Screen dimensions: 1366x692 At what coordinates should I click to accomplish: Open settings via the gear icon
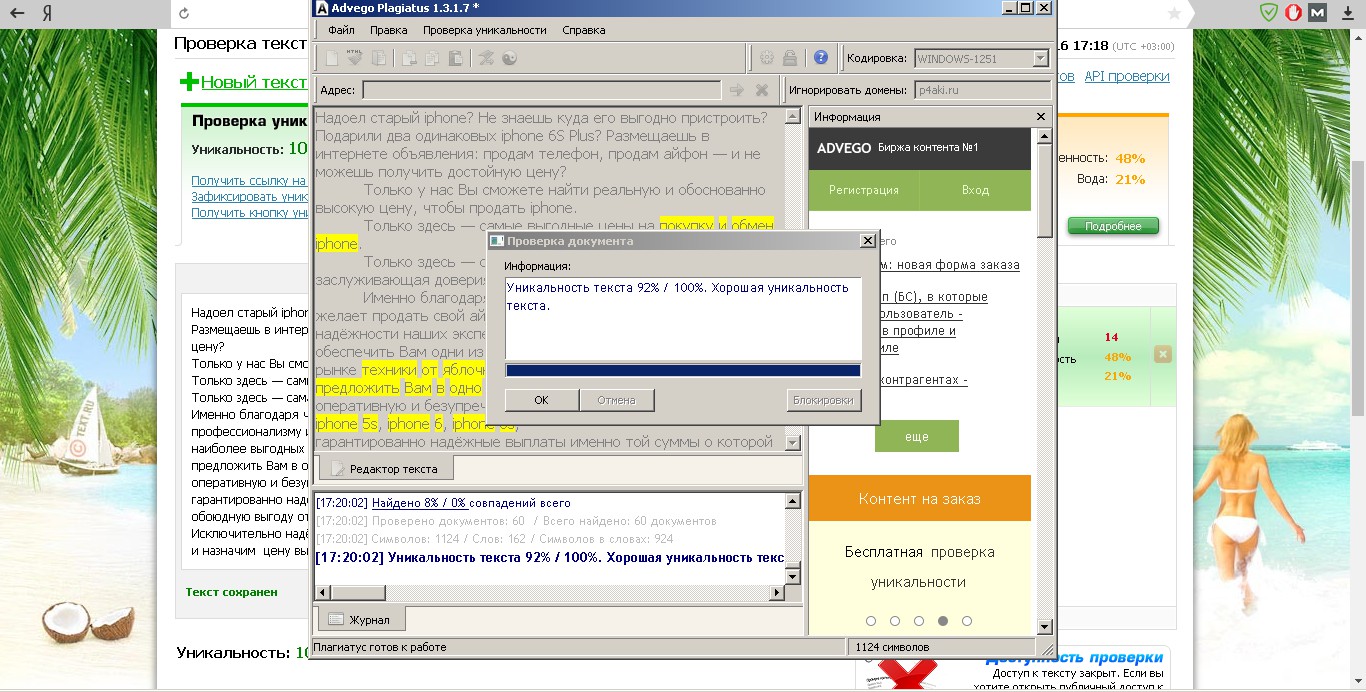[x=767, y=58]
